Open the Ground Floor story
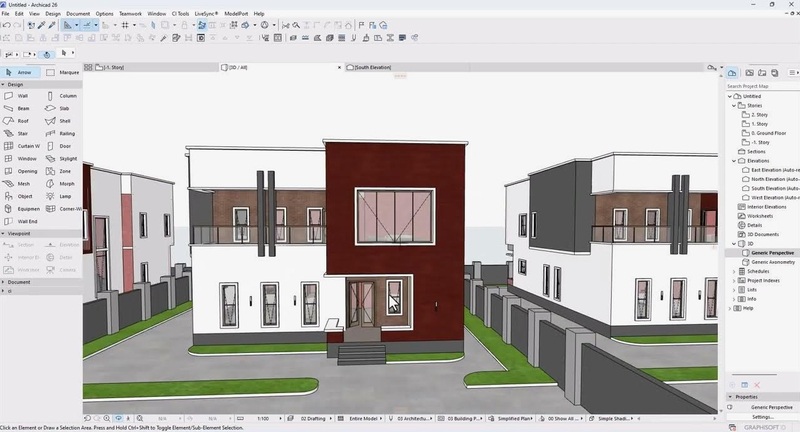This screenshot has height=432, width=800. tap(768, 132)
